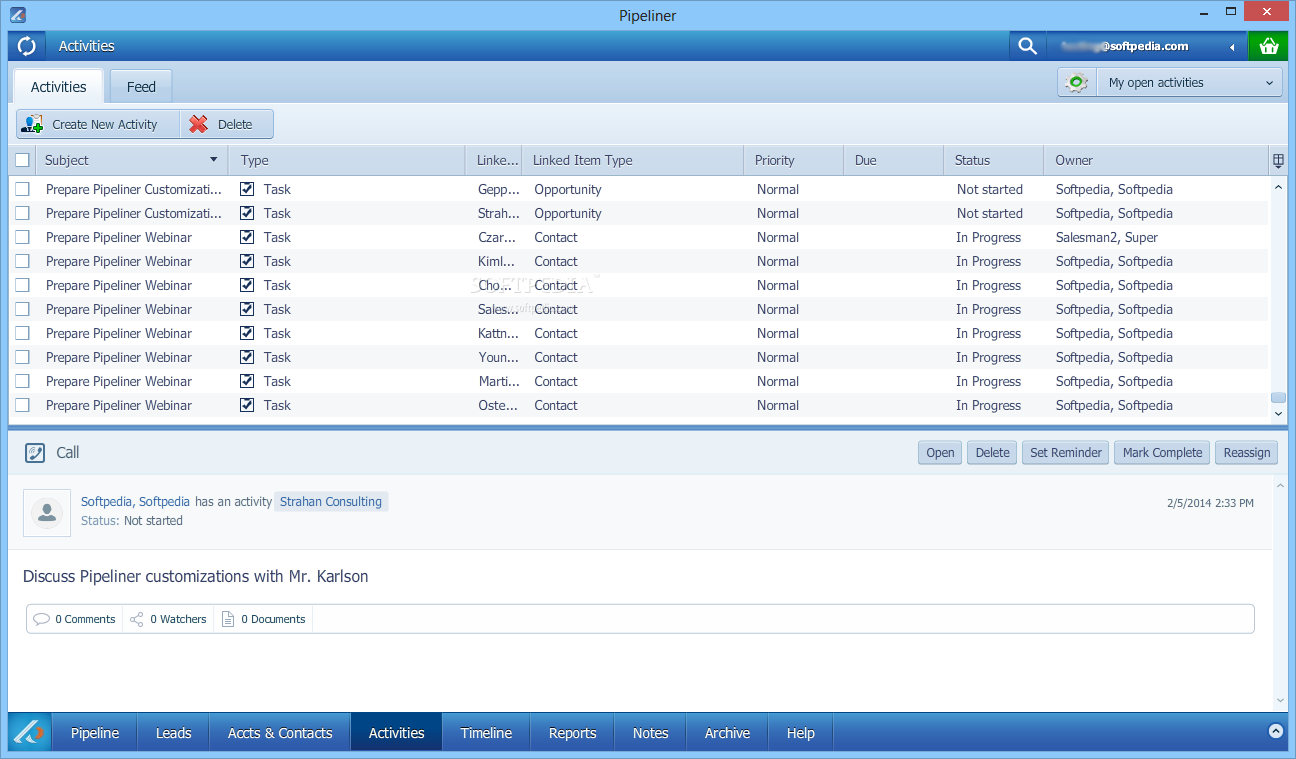Screen dimensions: 1296x759
Task: Click the activities list scroll-up arrow
Action: (x=1278, y=187)
